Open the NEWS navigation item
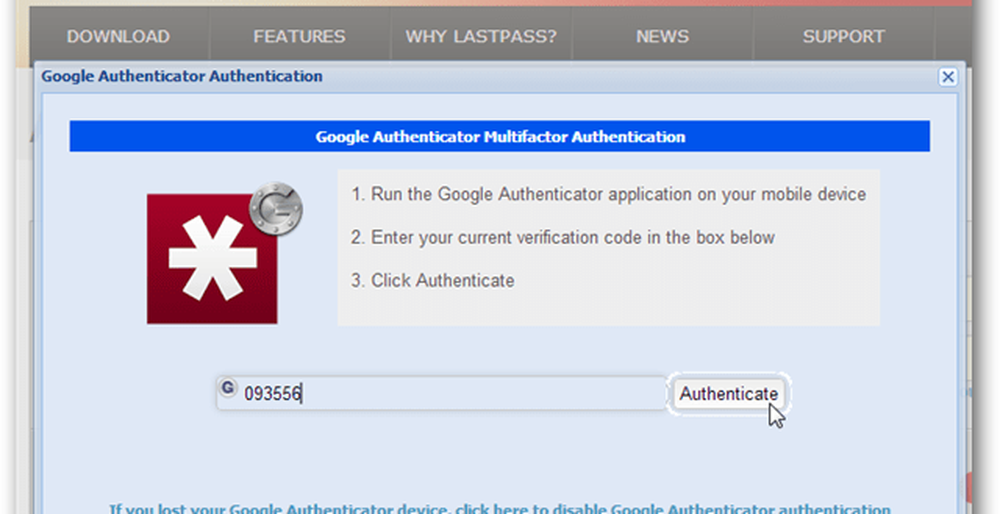Image resolution: width=1000 pixels, height=514 pixels. tap(662, 36)
